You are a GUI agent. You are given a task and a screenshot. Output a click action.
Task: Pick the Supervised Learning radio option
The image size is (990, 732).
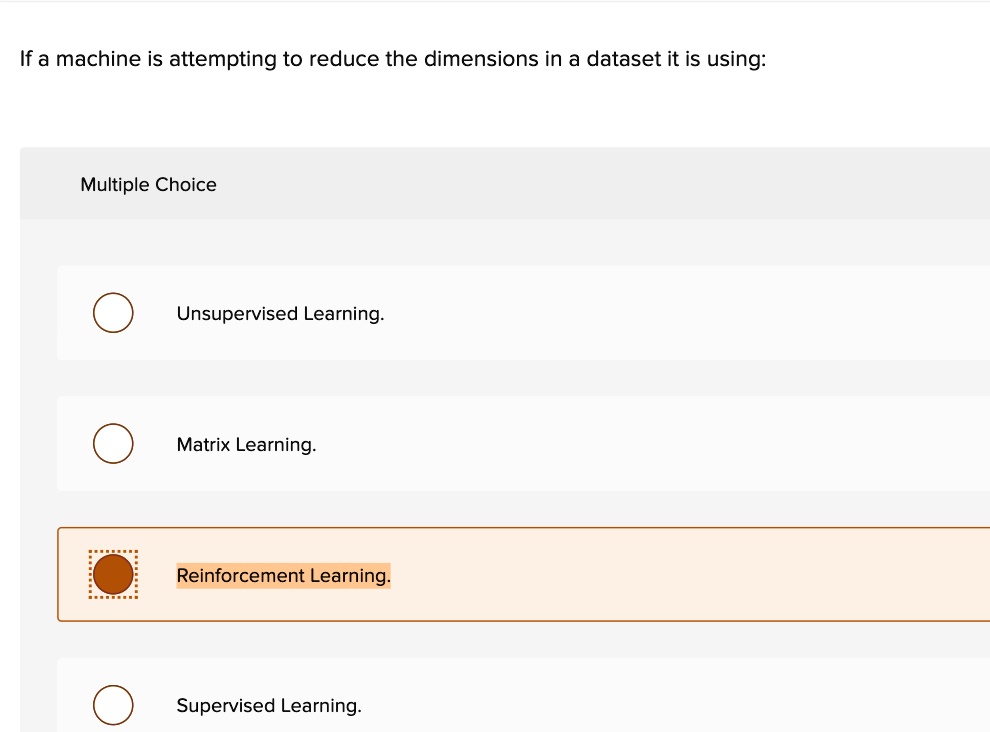(113, 705)
